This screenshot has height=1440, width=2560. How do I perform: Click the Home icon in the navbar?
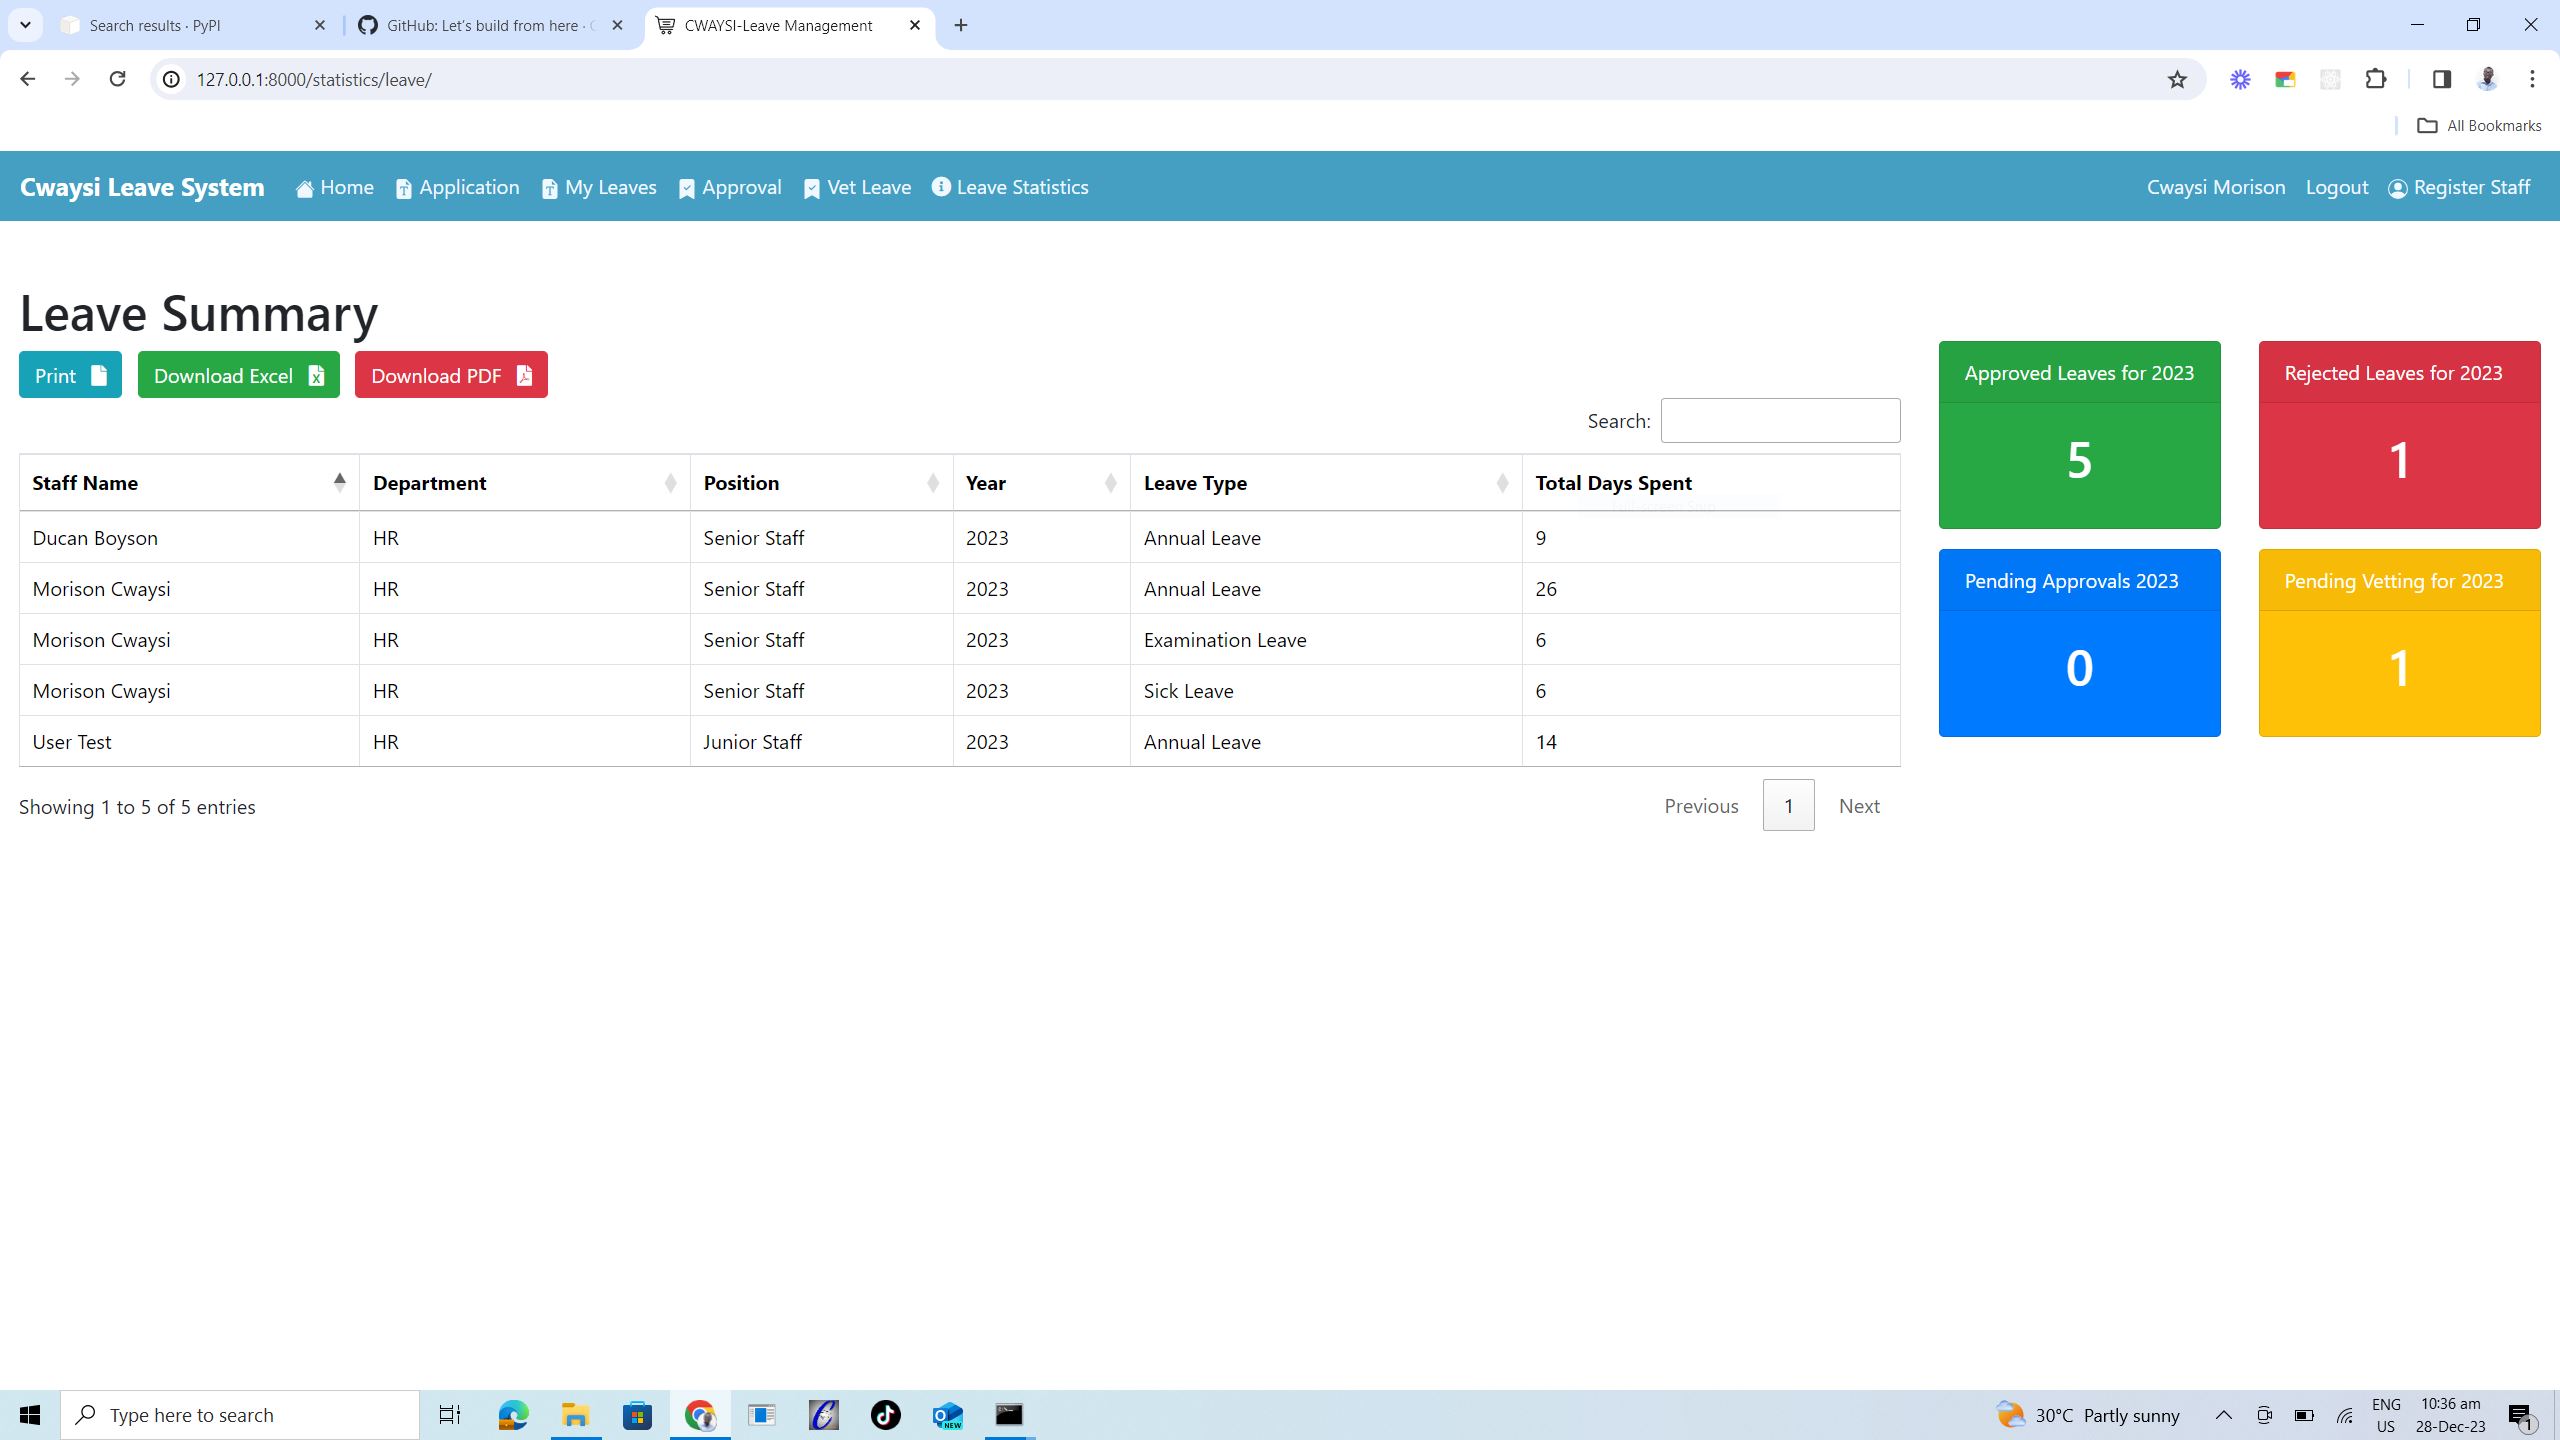[305, 187]
